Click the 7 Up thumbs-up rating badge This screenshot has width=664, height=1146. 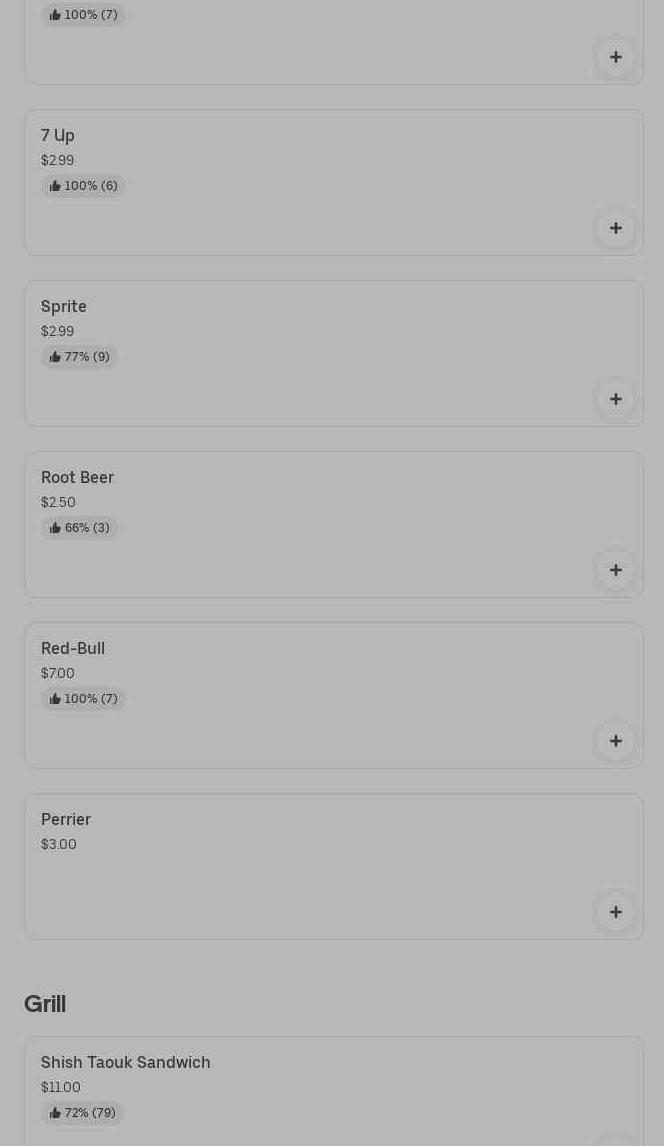[83, 186]
